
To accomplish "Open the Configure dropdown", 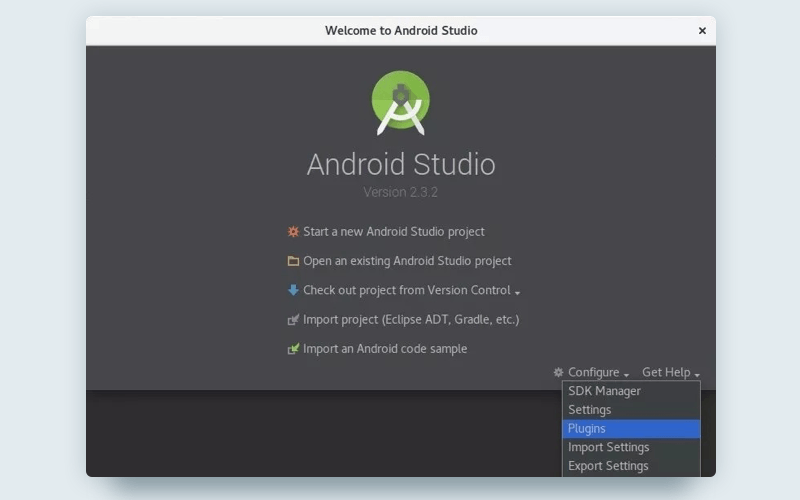I will coord(592,372).
